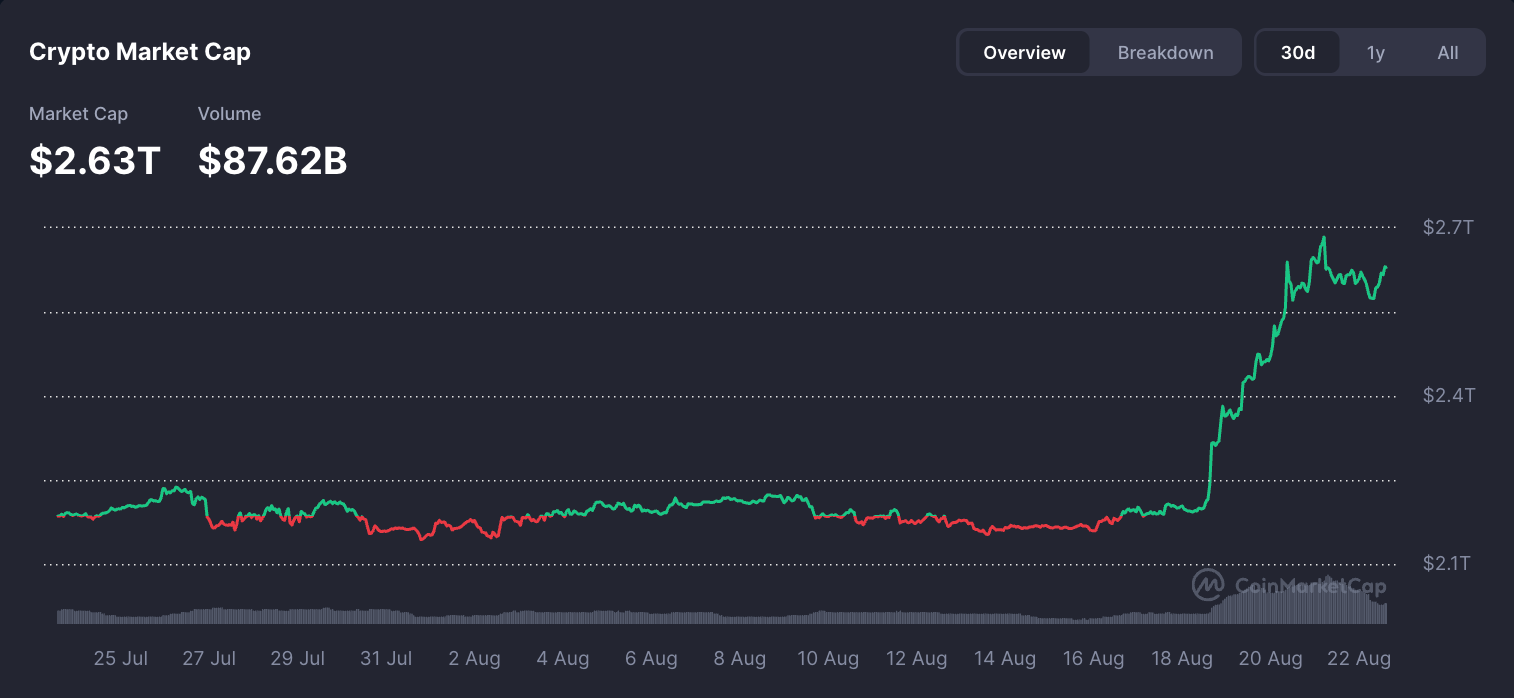Click the 29 Jul date label
Screen dimensions: 1514x698
click(298, 658)
